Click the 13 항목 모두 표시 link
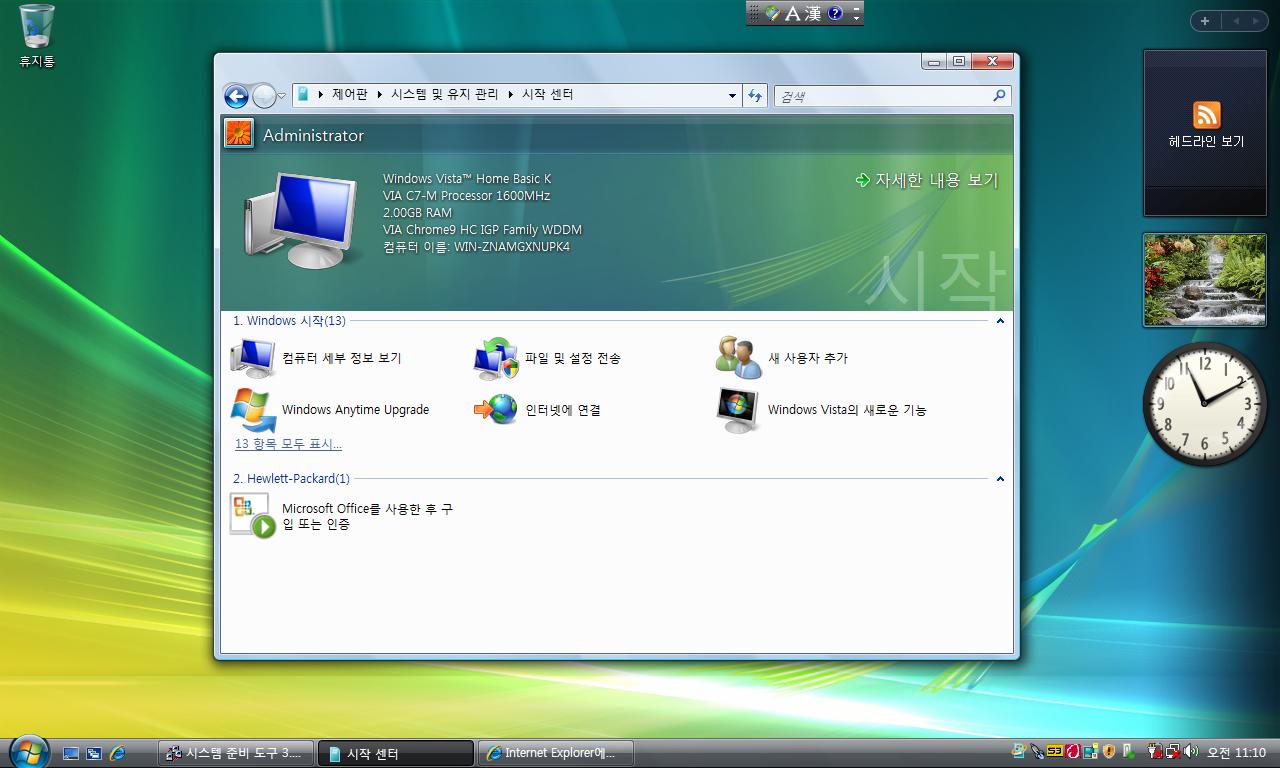The width and height of the screenshot is (1280, 768). click(288, 444)
